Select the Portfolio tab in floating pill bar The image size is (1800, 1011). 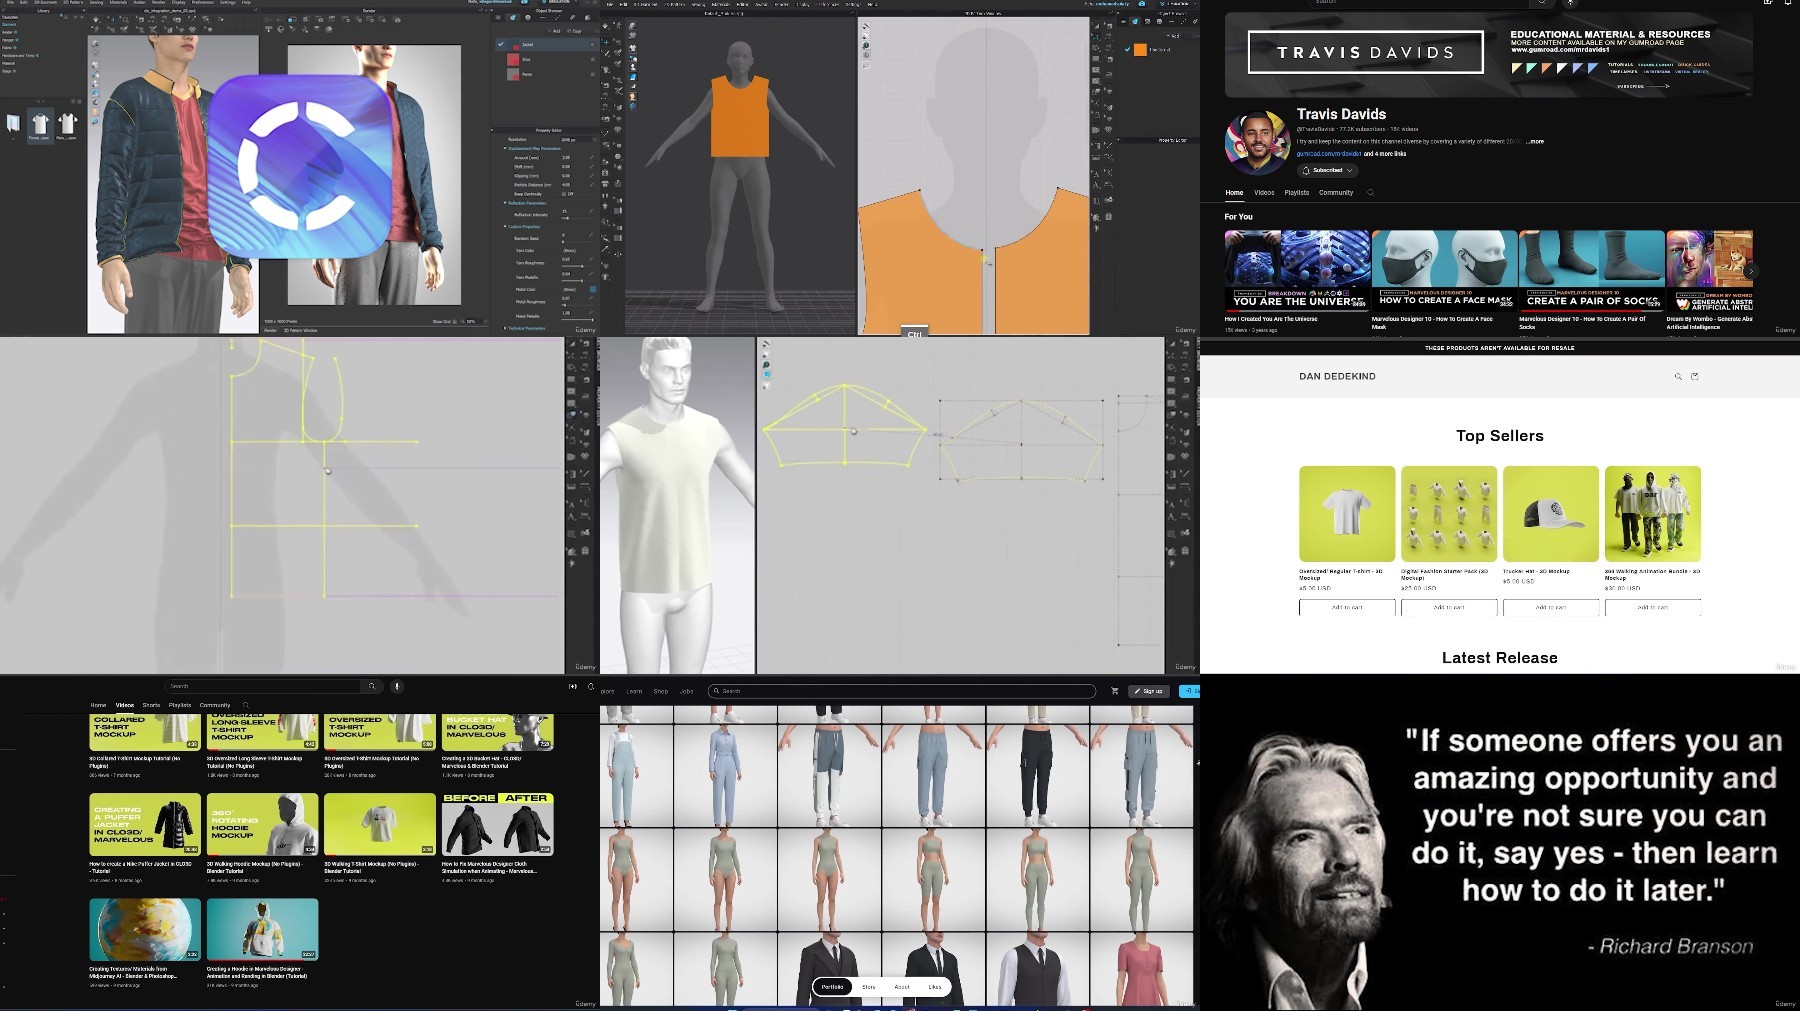(x=833, y=987)
